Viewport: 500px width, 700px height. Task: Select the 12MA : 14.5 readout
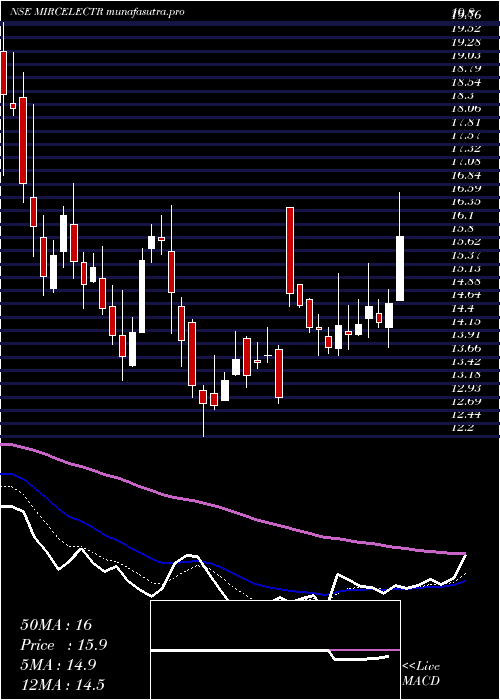coord(63,685)
